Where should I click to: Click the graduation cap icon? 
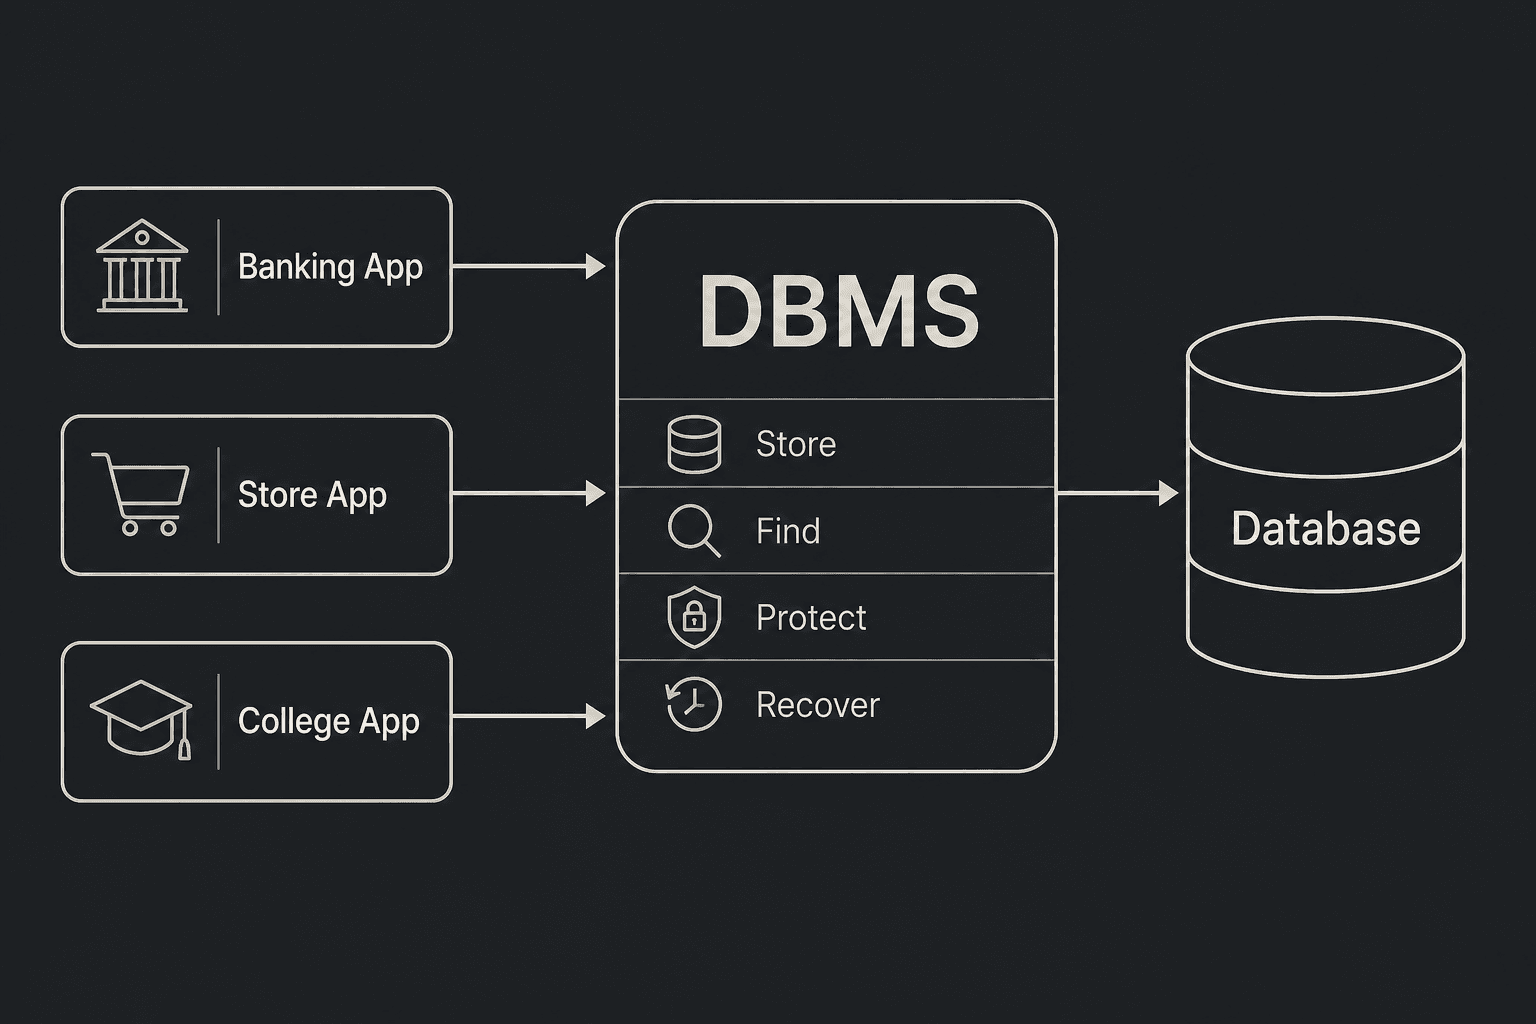(141, 720)
